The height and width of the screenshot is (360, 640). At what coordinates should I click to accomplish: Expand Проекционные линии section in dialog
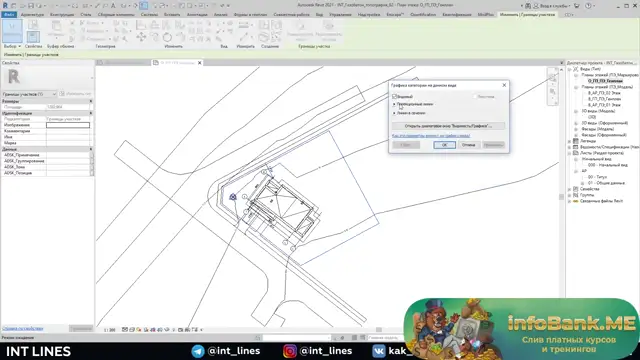click(394, 104)
